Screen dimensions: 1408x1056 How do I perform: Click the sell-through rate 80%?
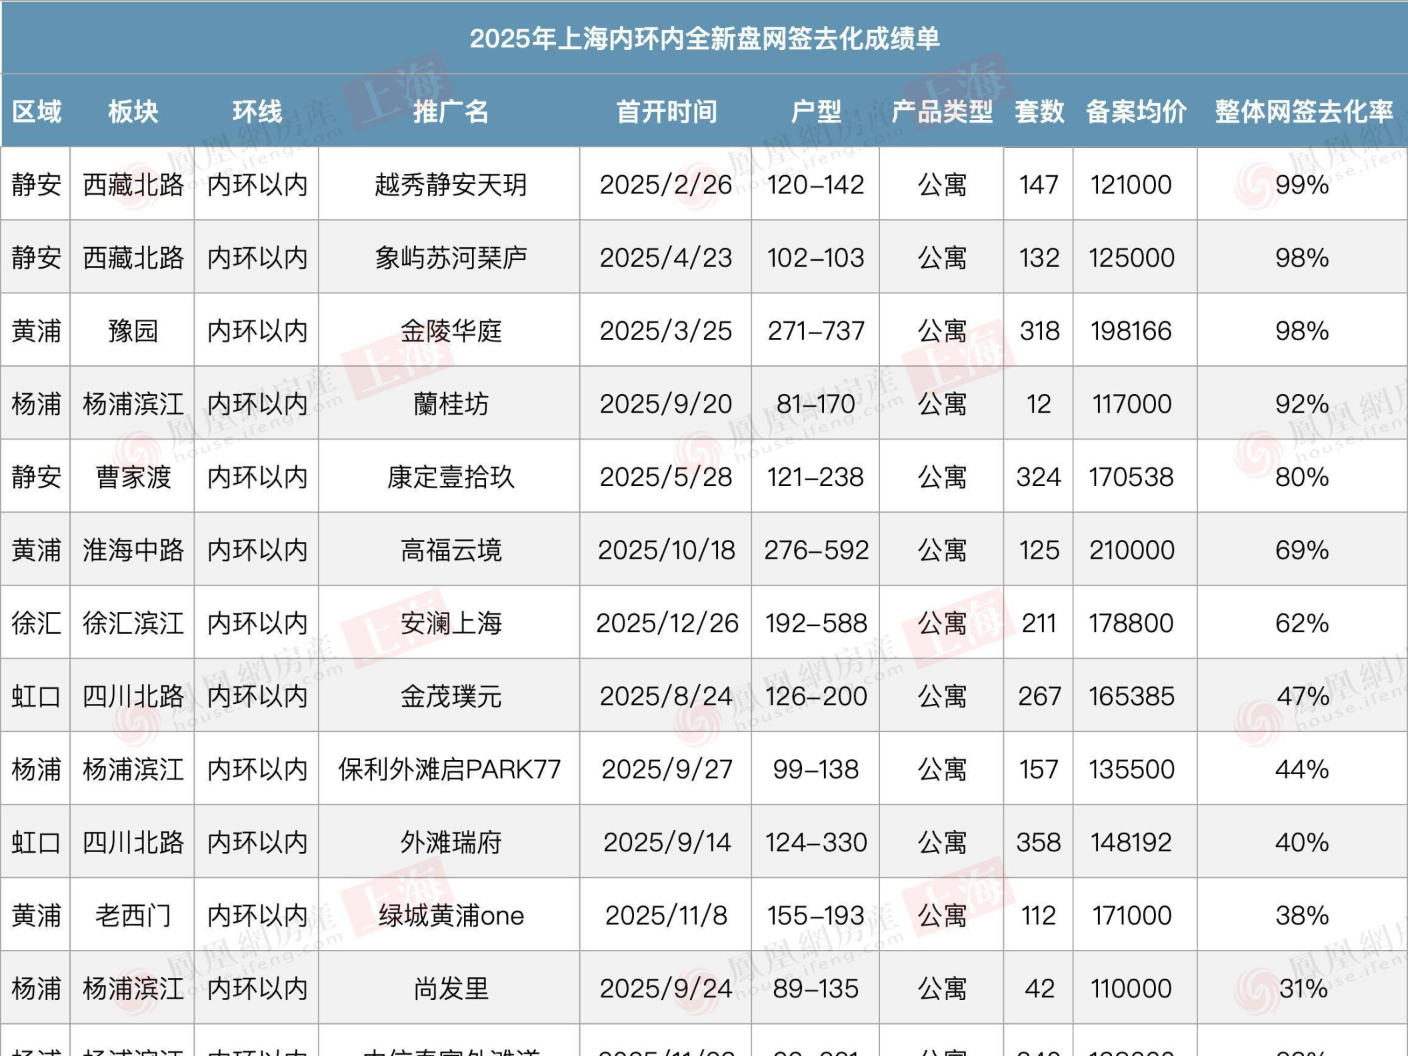[1302, 477]
